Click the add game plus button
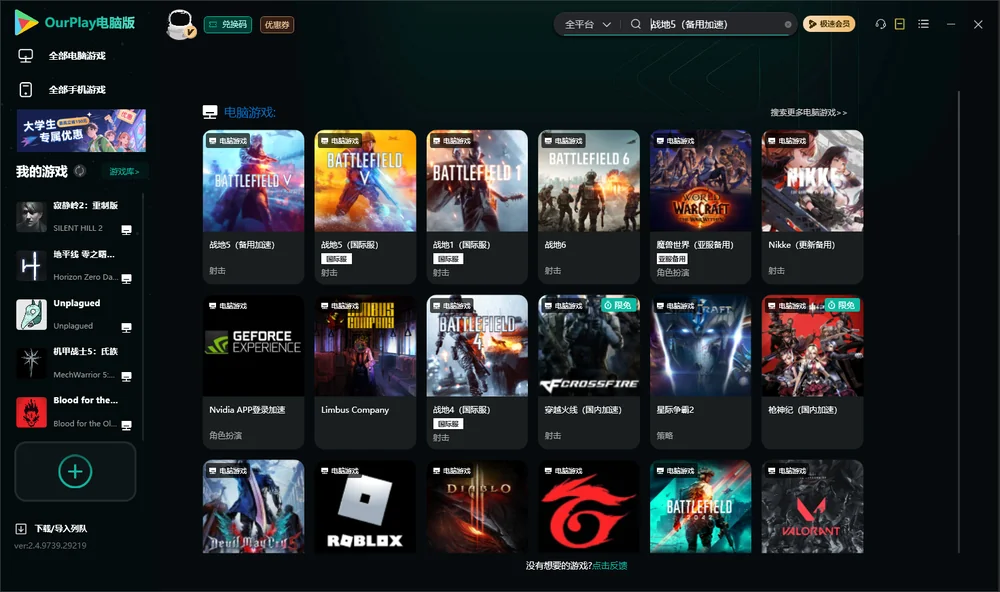Image resolution: width=1000 pixels, height=592 pixels. pos(75,471)
